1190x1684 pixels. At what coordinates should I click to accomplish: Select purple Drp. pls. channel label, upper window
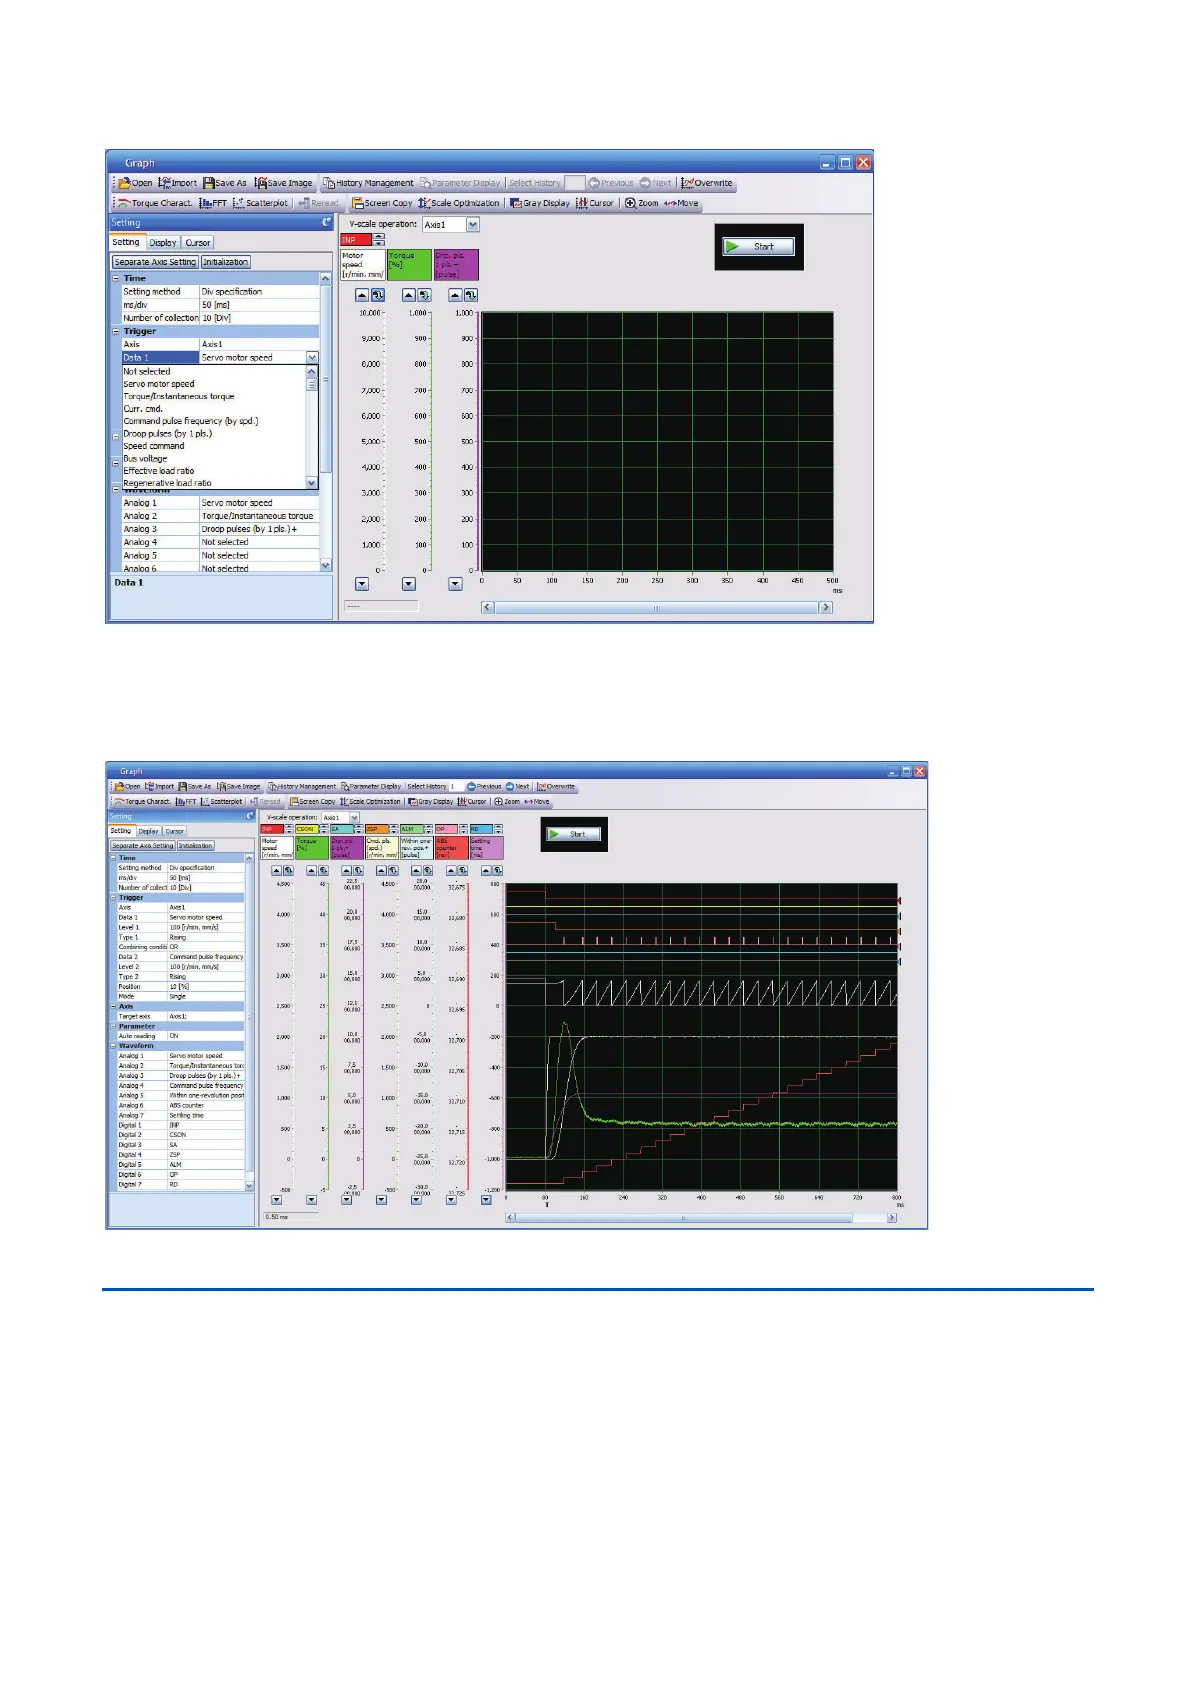pos(456,265)
